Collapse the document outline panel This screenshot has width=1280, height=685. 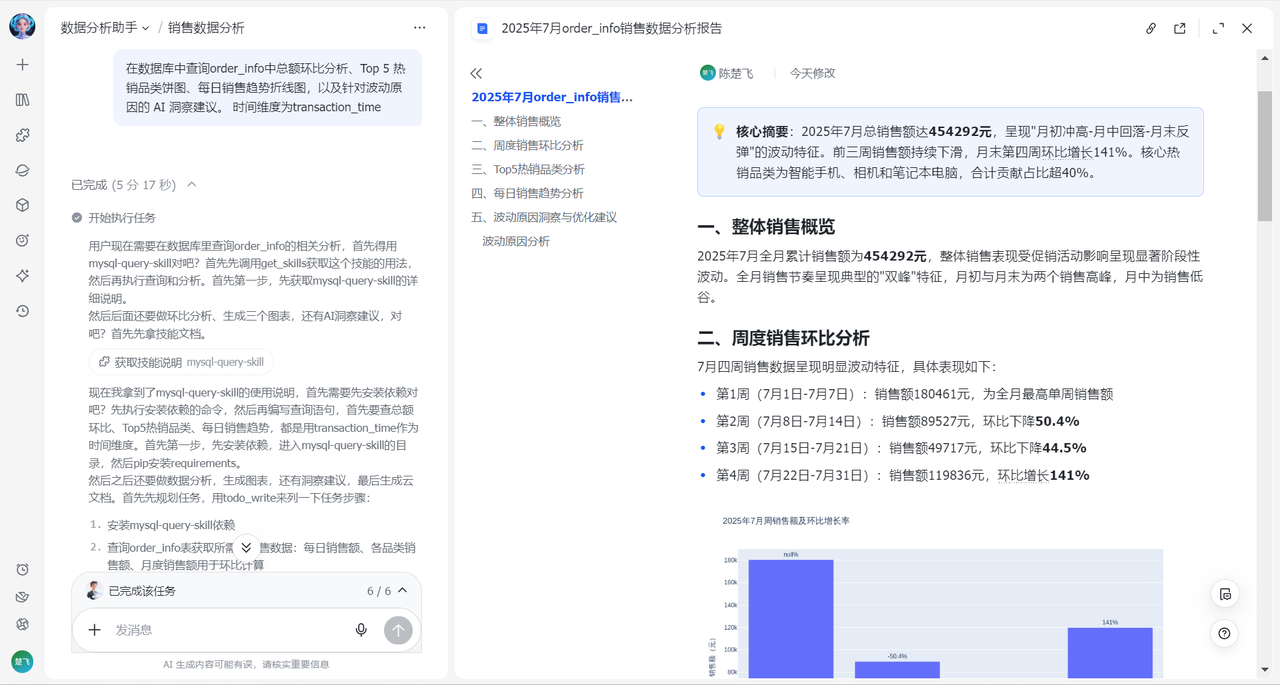[476, 73]
